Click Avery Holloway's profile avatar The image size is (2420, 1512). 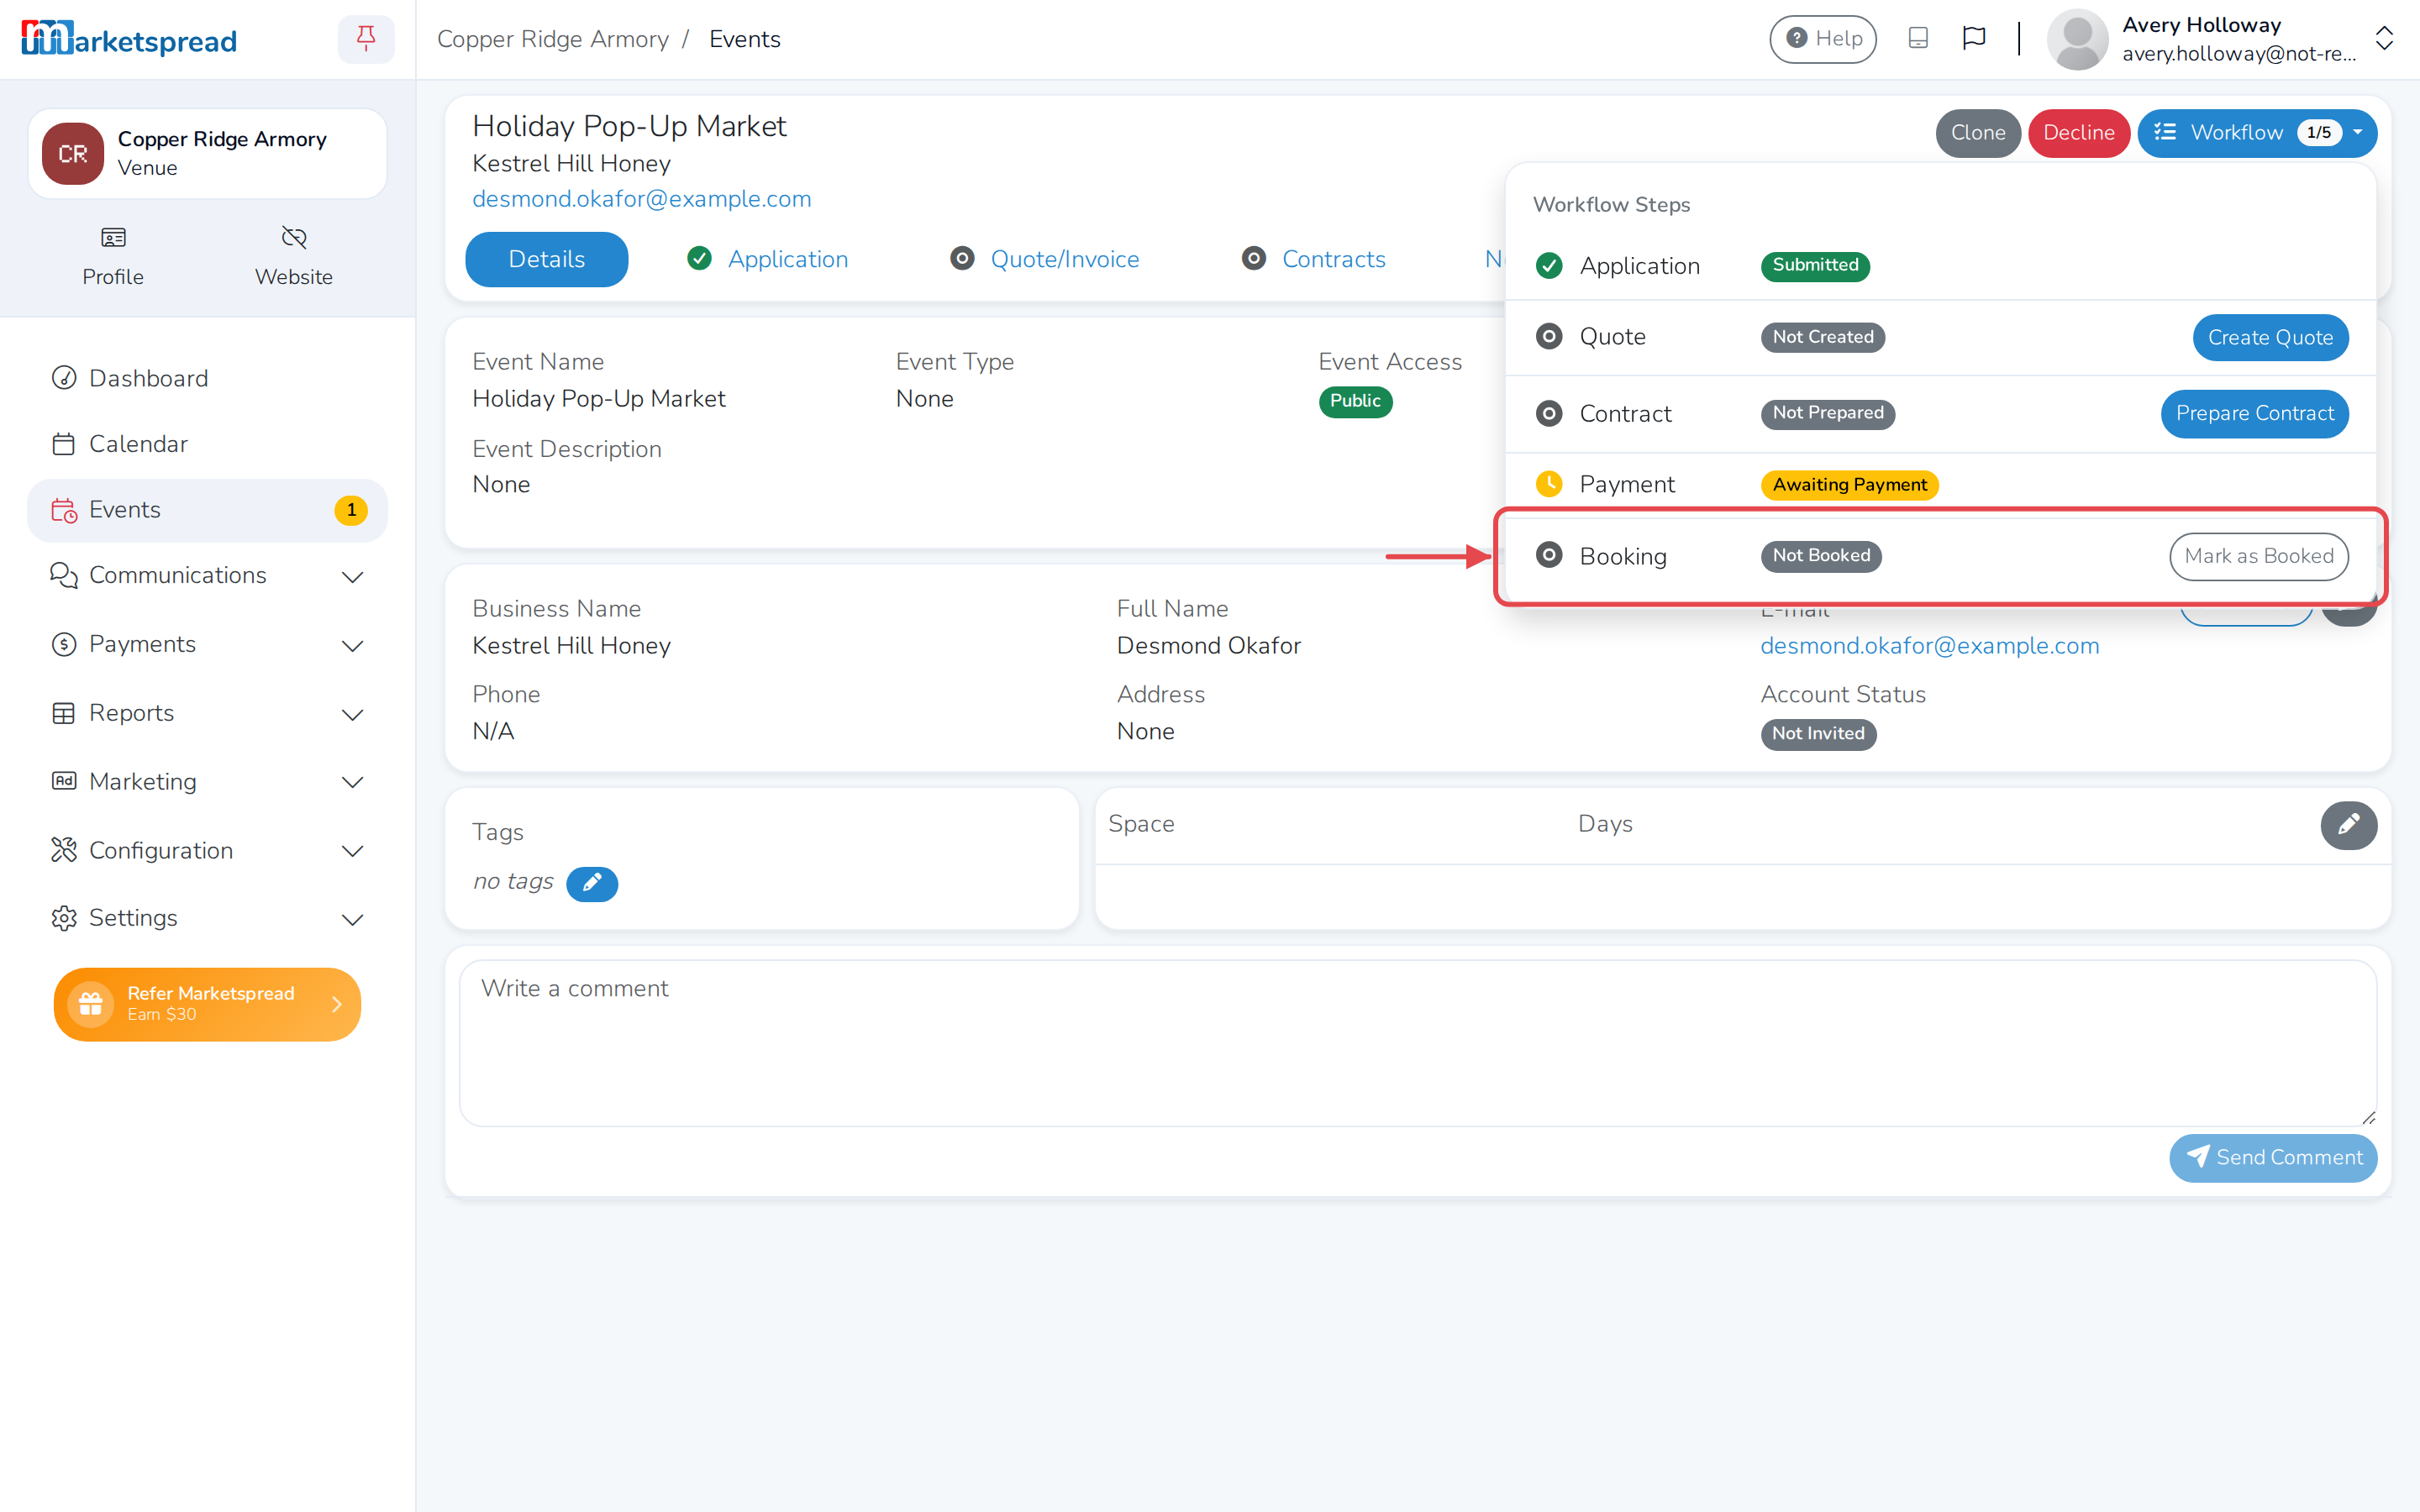tap(2077, 39)
